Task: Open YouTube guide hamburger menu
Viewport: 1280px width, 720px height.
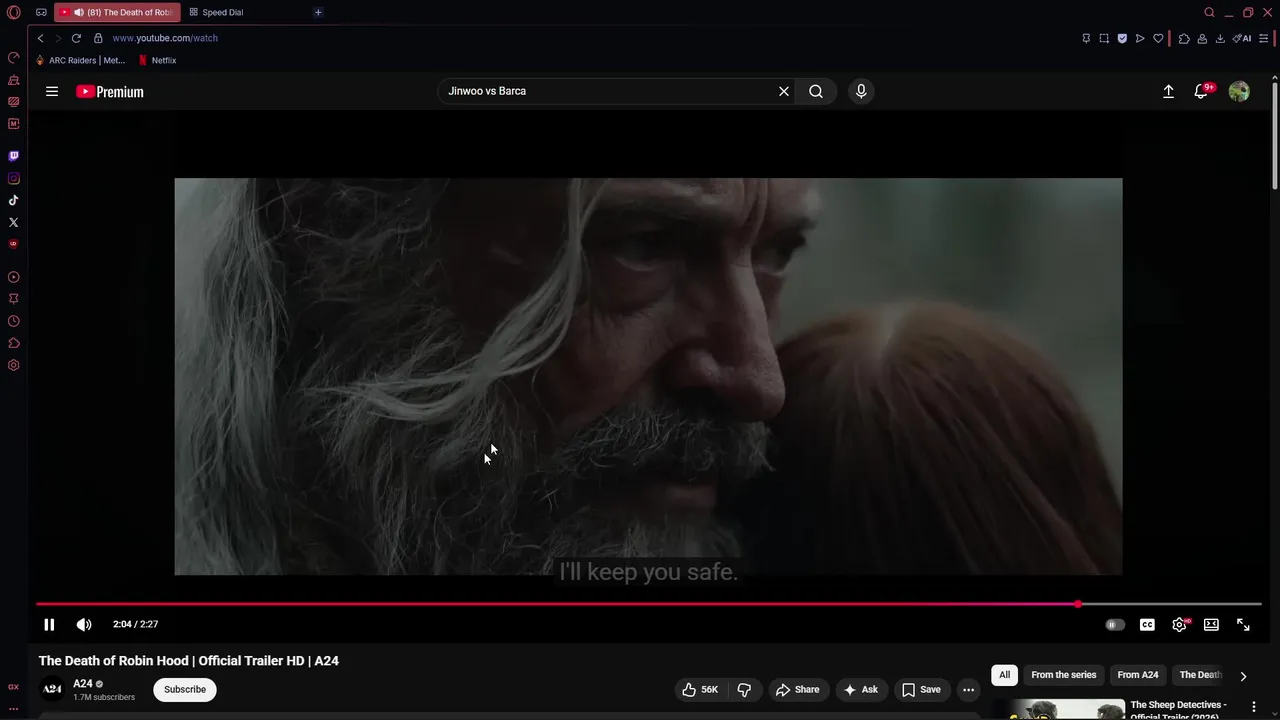Action: tap(52, 91)
